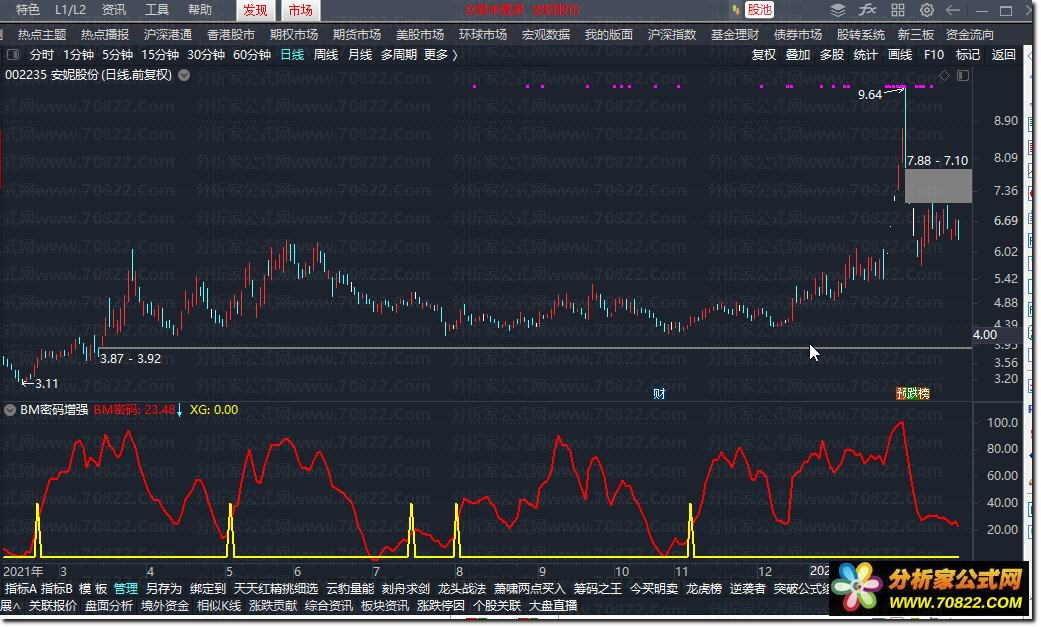The image size is (1041, 627).
Task: Open the 盘面分析 bottom tab
Action: [110, 606]
